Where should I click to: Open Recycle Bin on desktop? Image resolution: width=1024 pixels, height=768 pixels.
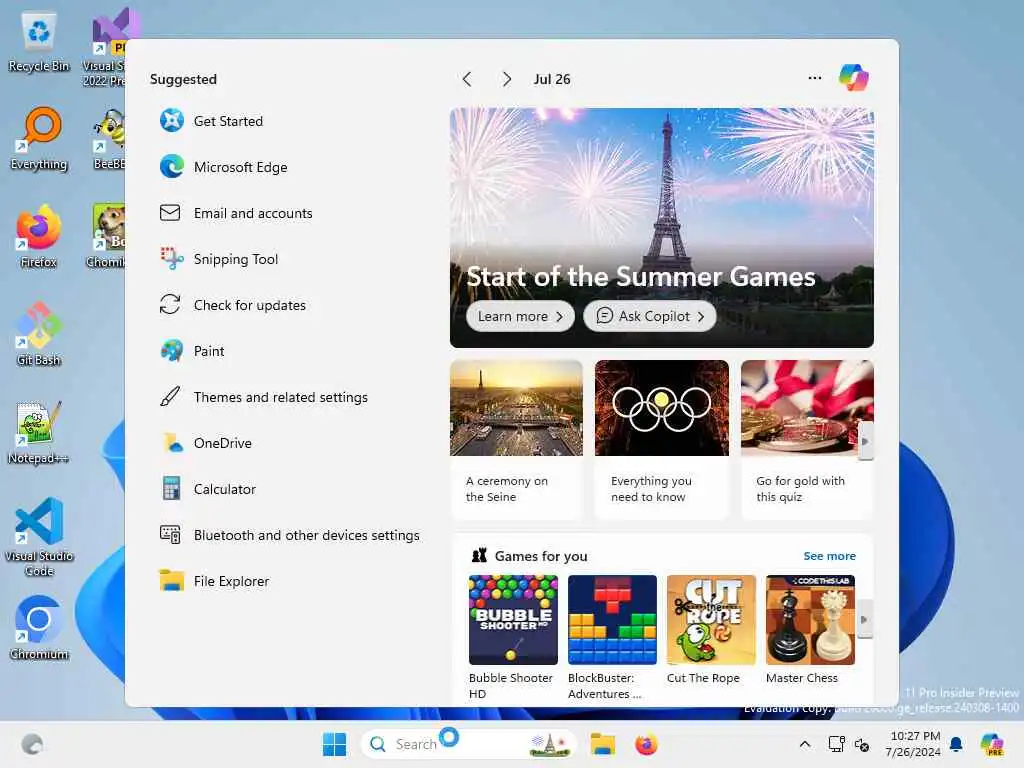pos(39,42)
